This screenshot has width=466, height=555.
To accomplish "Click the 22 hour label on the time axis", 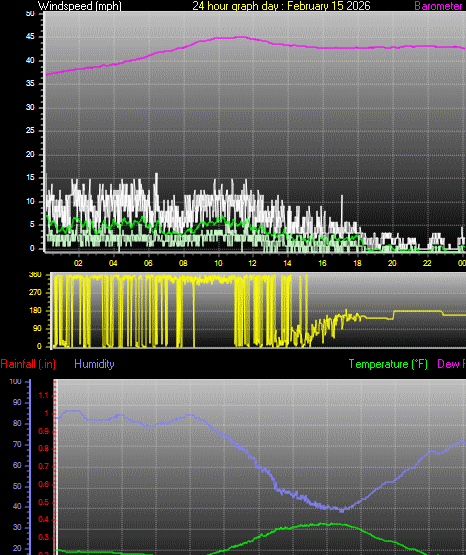I will point(427,263).
